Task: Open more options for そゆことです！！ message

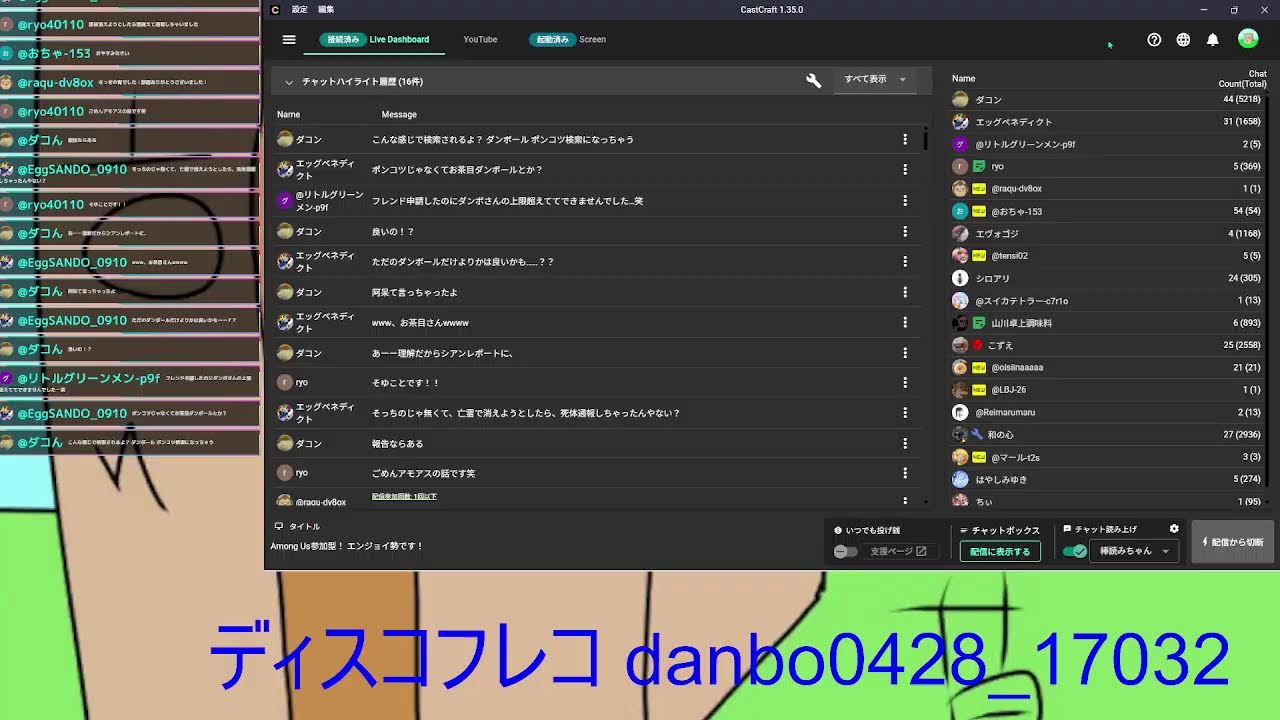Action: point(905,383)
